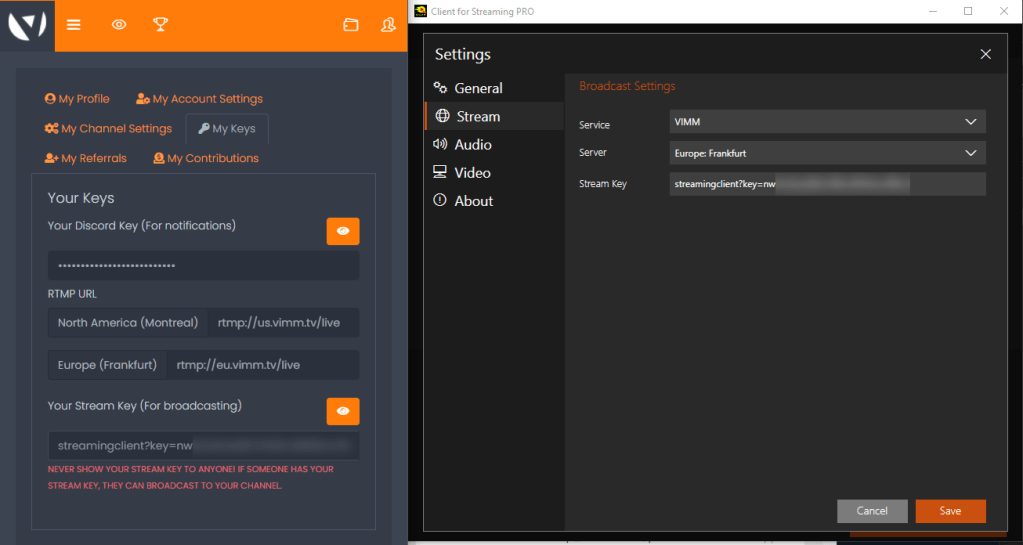The image size is (1023, 545).
Task: Open the hamburger menu in the orange header
Action: click(73, 25)
